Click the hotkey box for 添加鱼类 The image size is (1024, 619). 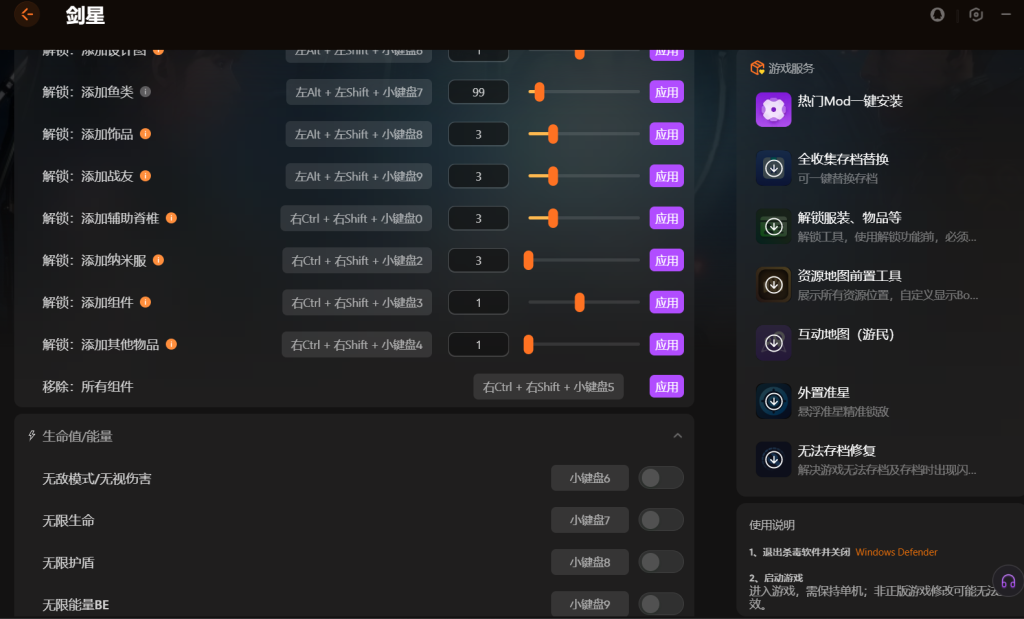coord(359,92)
